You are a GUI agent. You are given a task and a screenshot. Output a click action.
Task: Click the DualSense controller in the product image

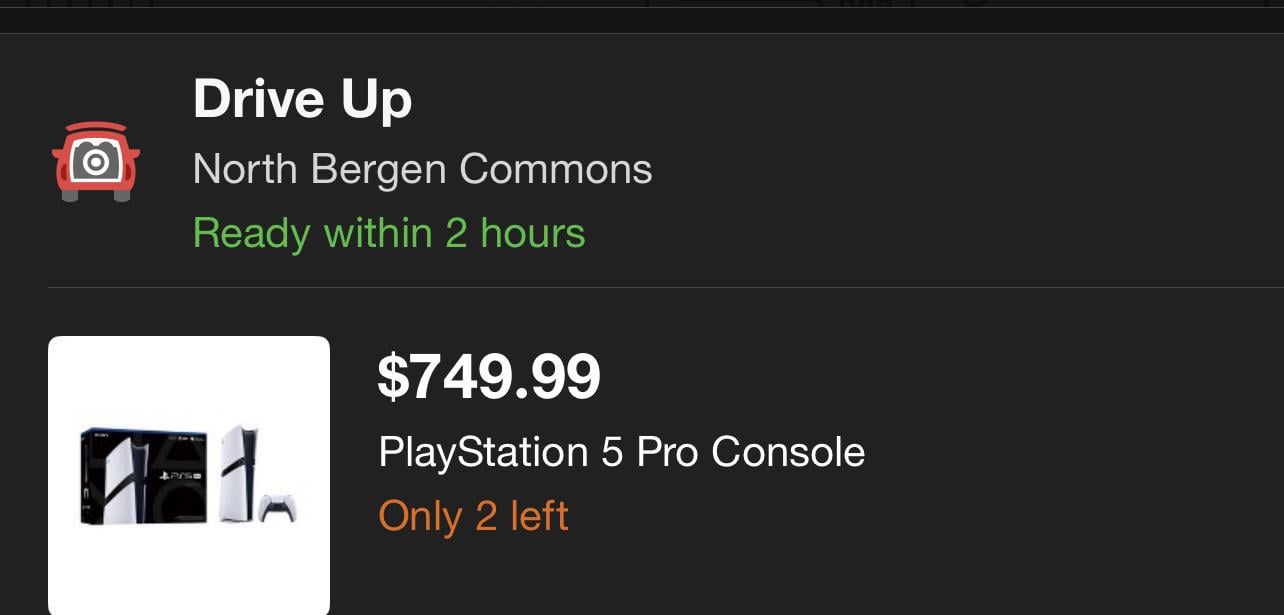(x=276, y=508)
